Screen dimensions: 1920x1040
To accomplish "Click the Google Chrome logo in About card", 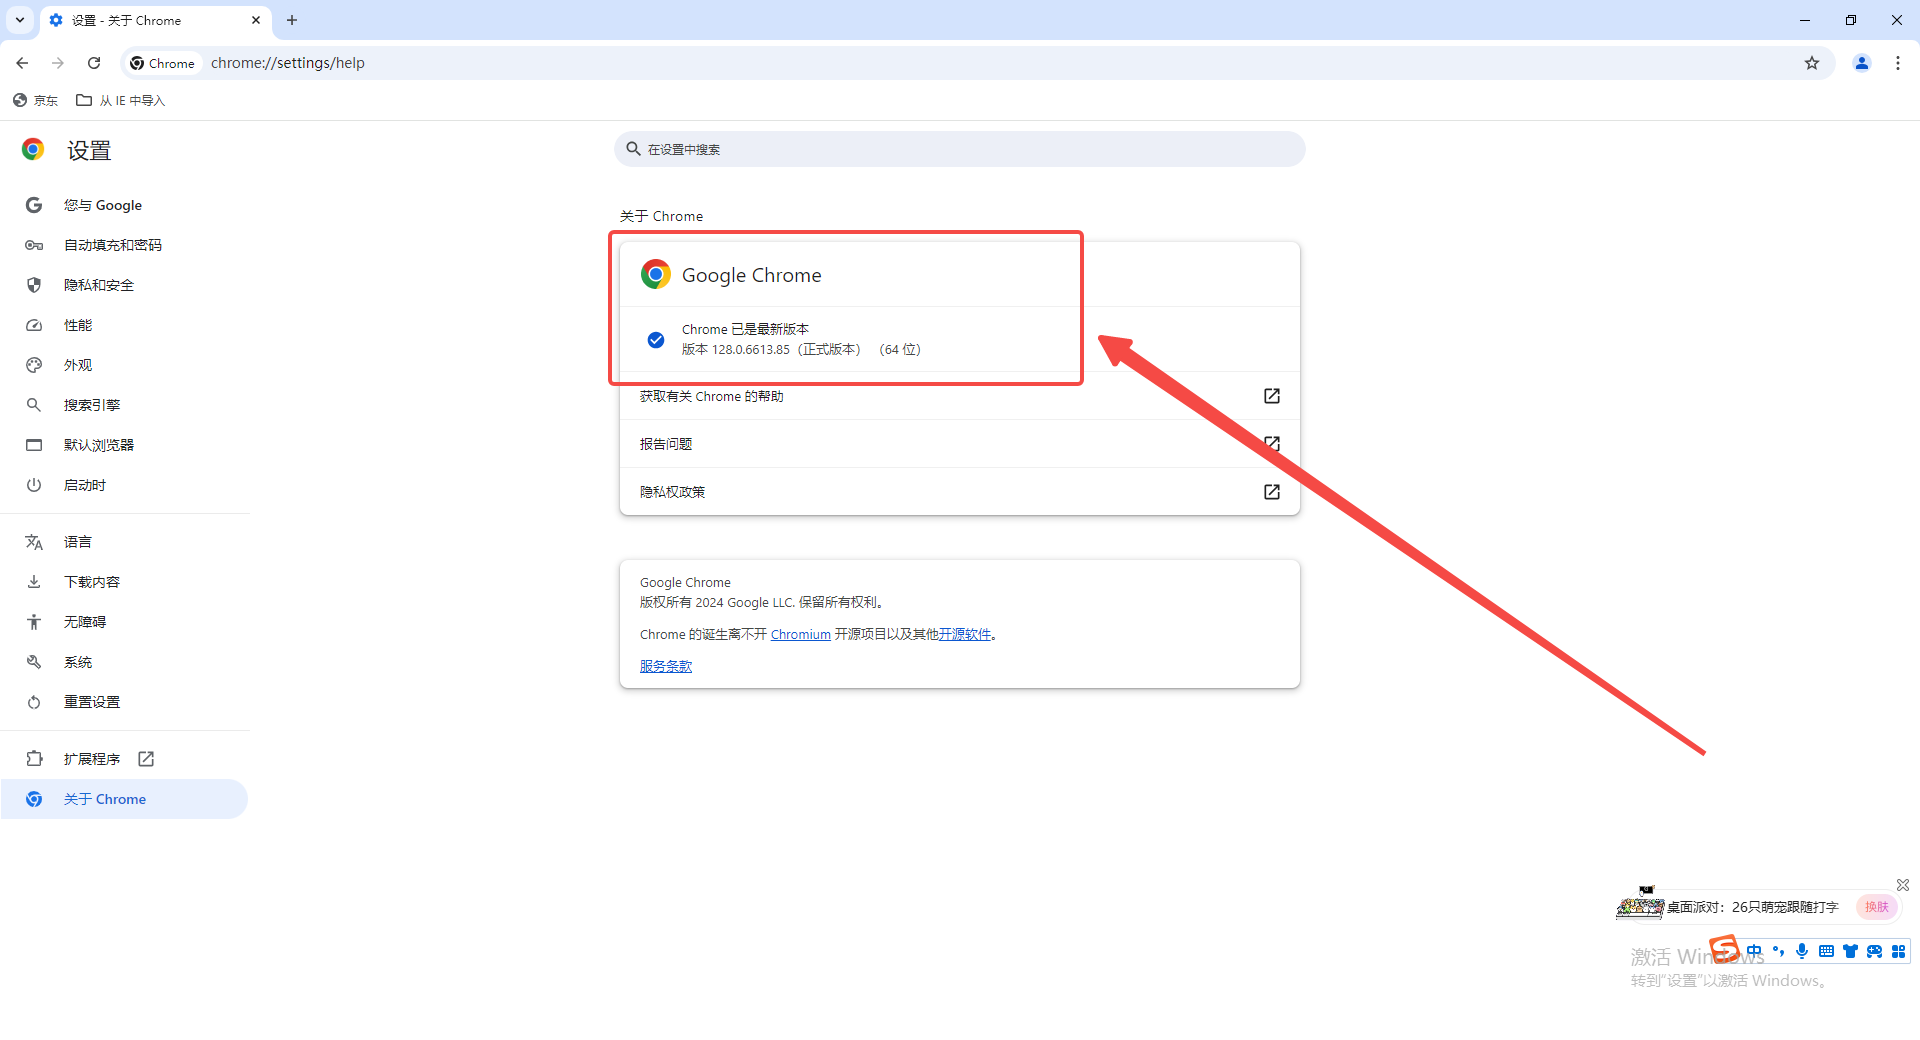I will 656,274.
